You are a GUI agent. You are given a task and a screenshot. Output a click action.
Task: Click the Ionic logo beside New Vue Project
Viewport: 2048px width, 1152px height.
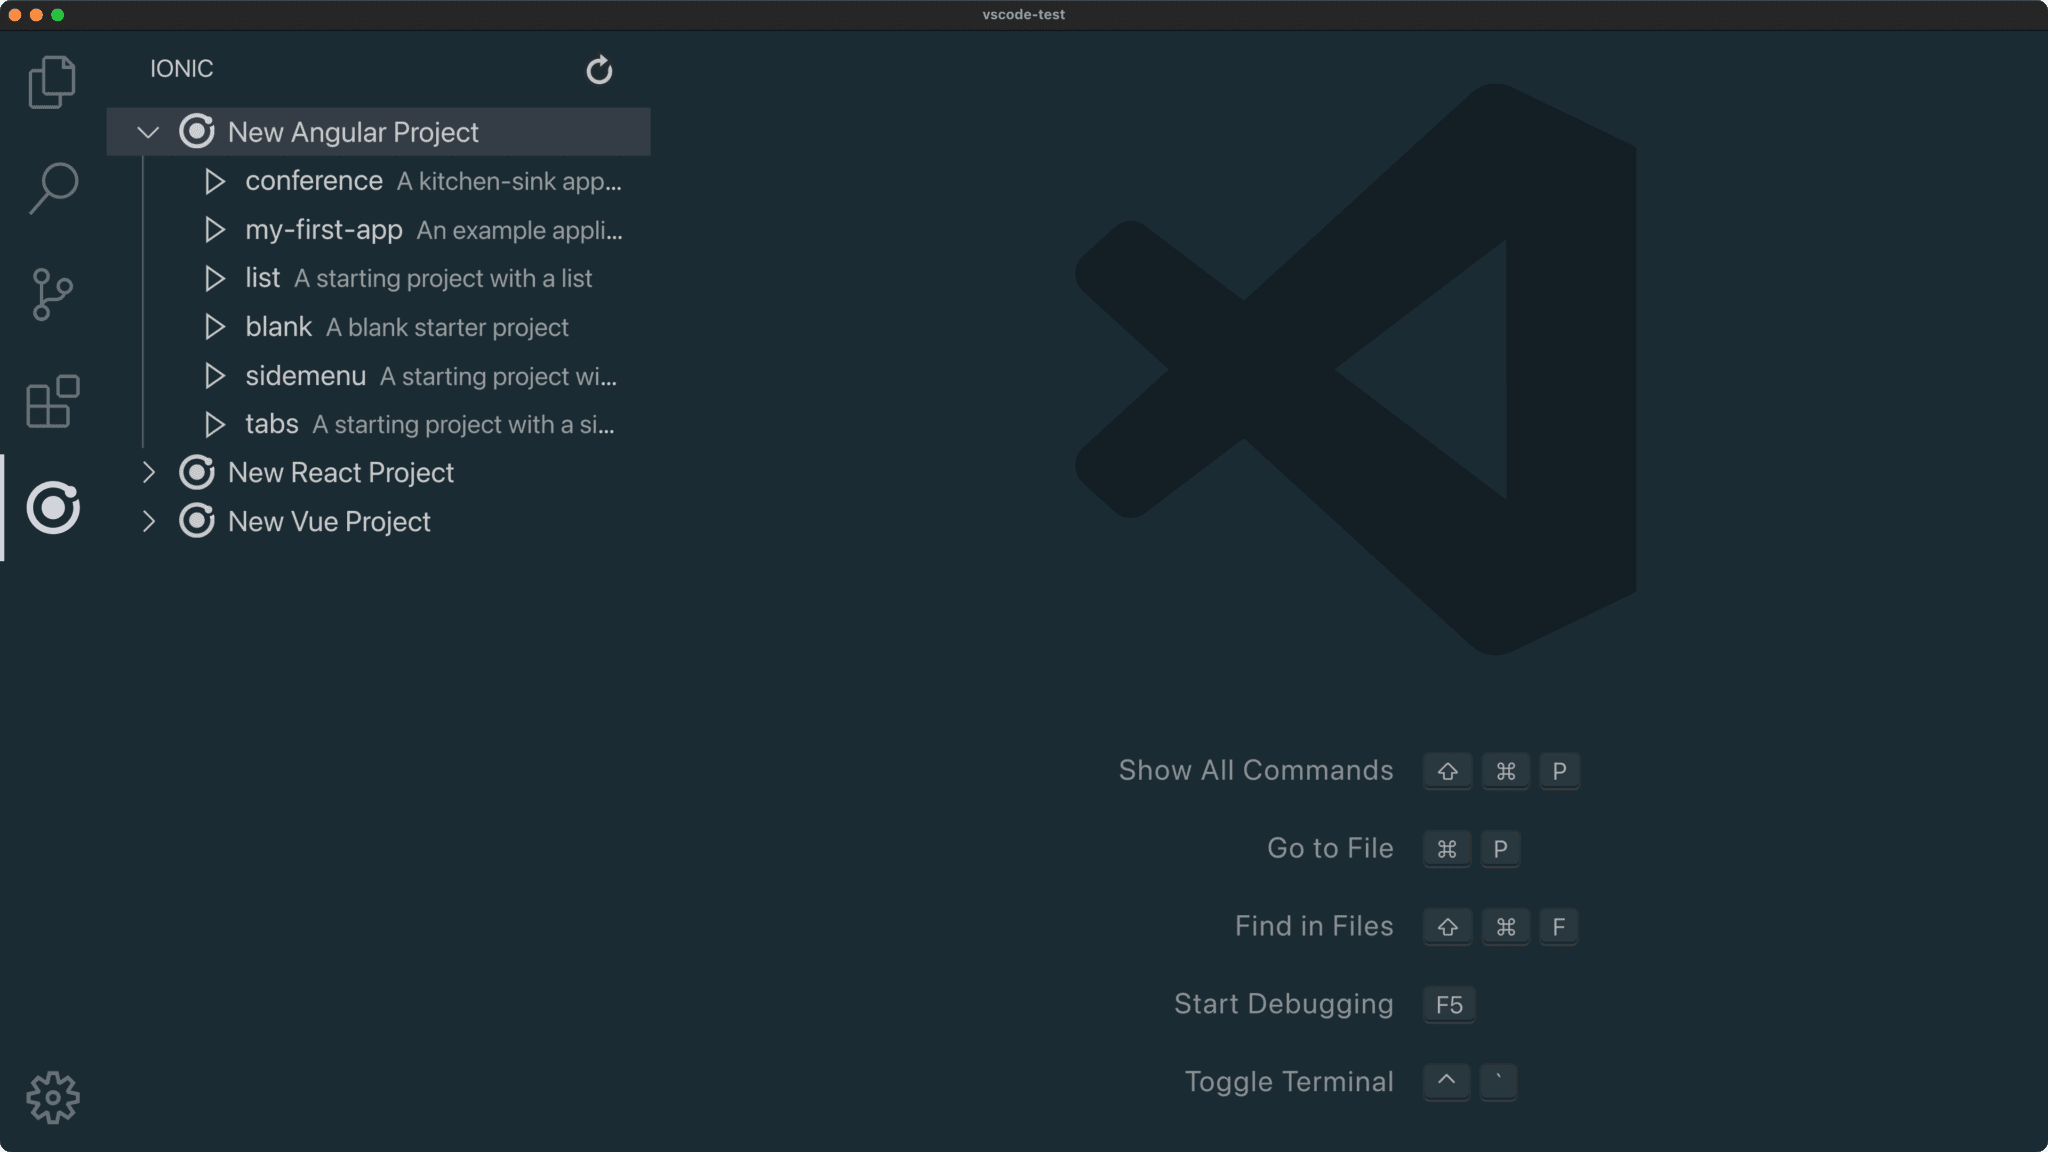(197, 521)
